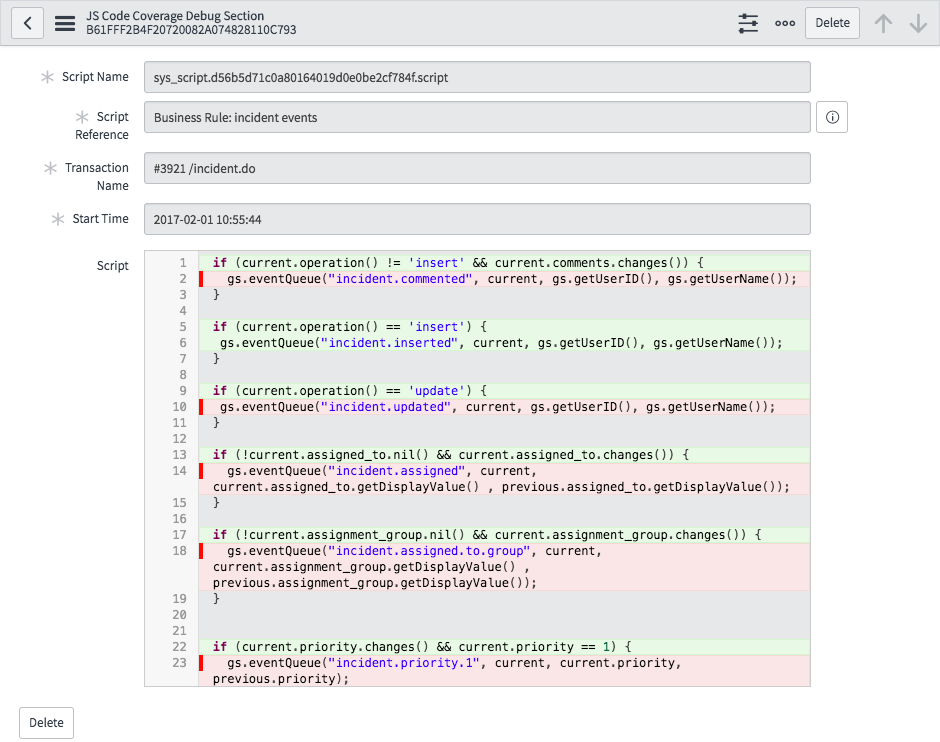
Task: Click the Start Time field
Action: 477,219
